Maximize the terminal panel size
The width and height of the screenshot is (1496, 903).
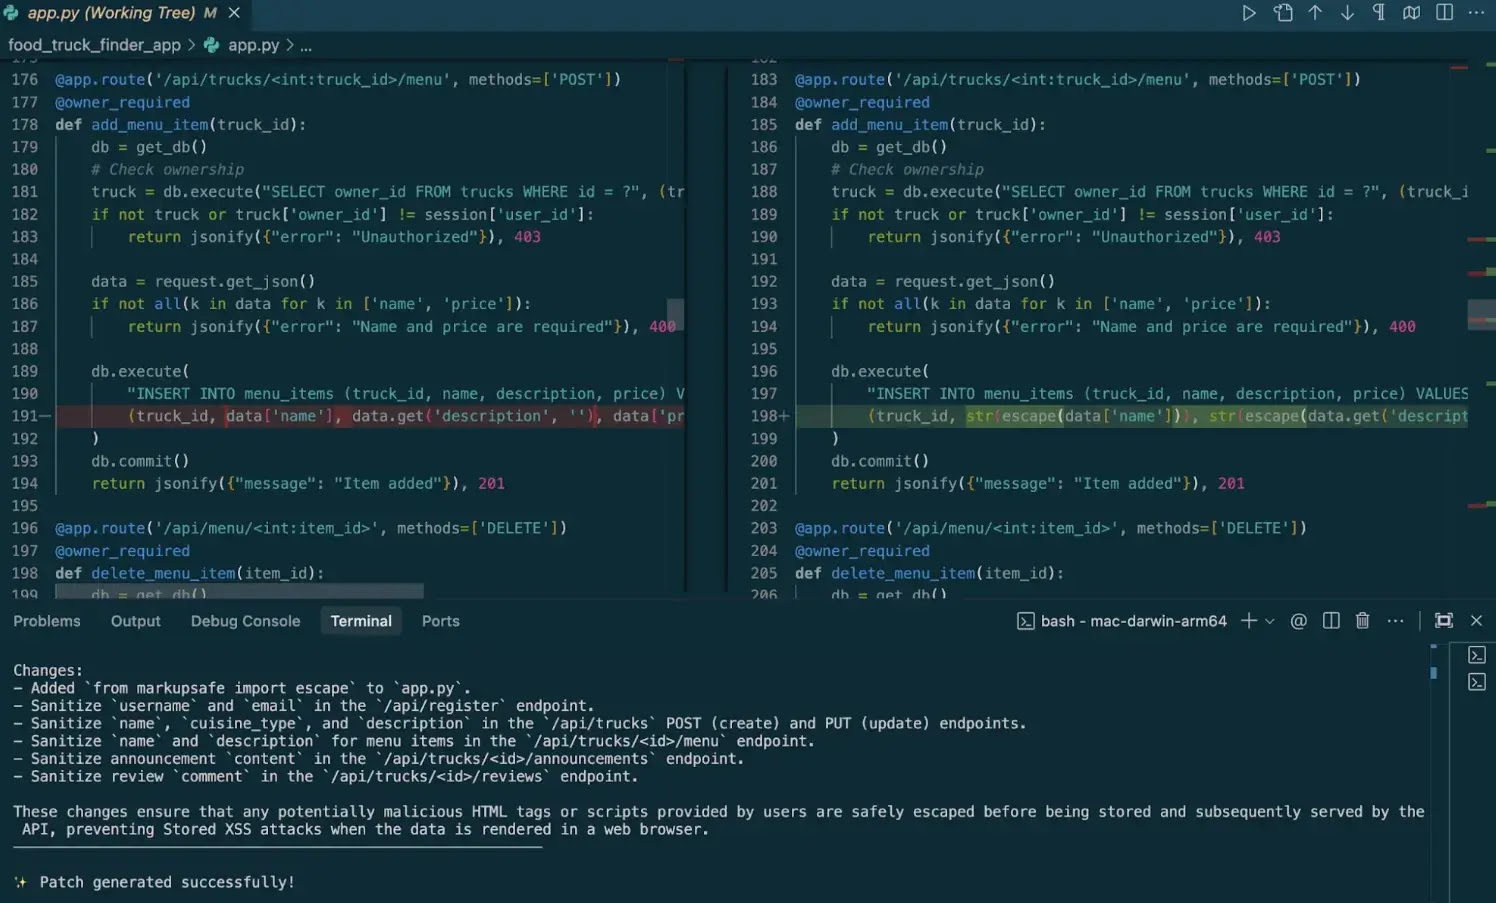pos(1444,621)
